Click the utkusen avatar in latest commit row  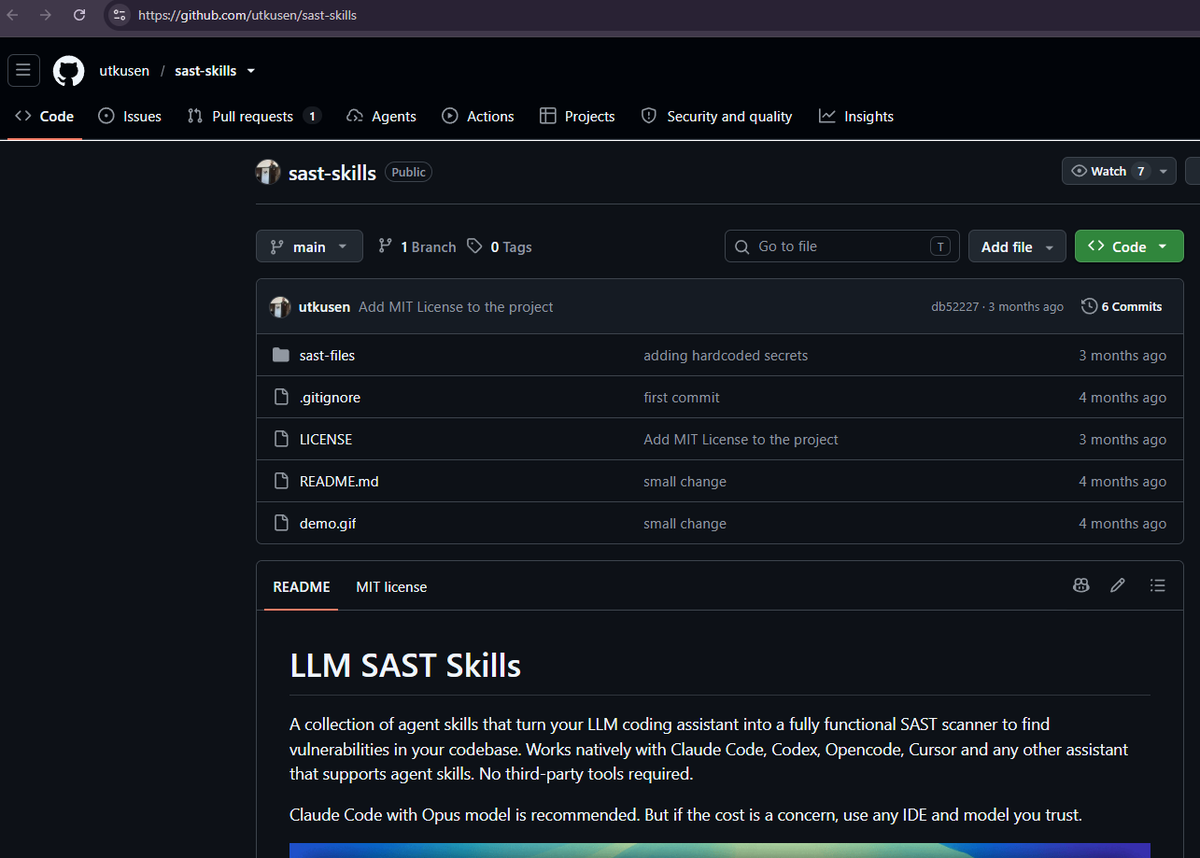(x=280, y=307)
